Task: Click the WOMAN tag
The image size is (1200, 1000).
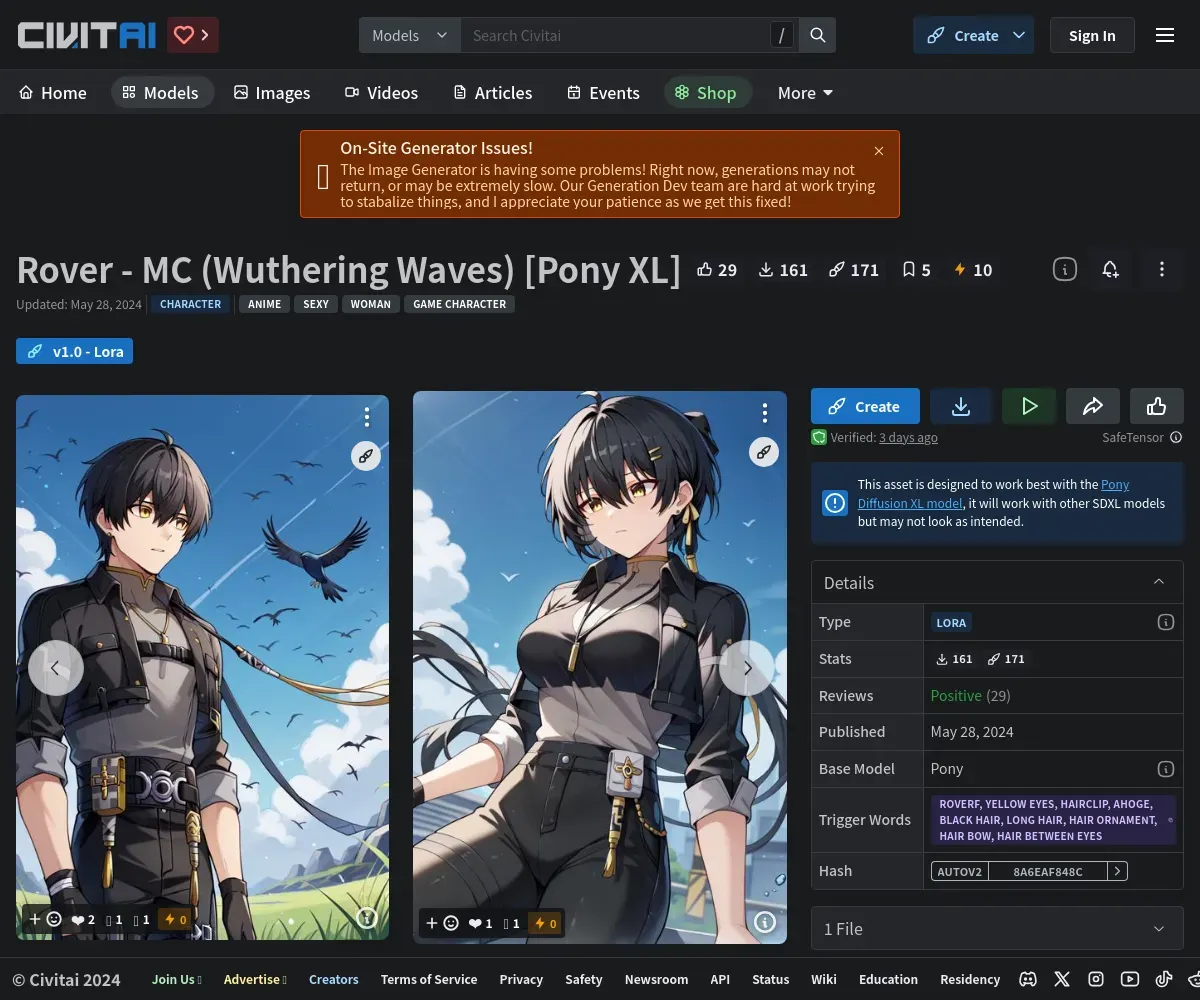Action: point(371,304)
